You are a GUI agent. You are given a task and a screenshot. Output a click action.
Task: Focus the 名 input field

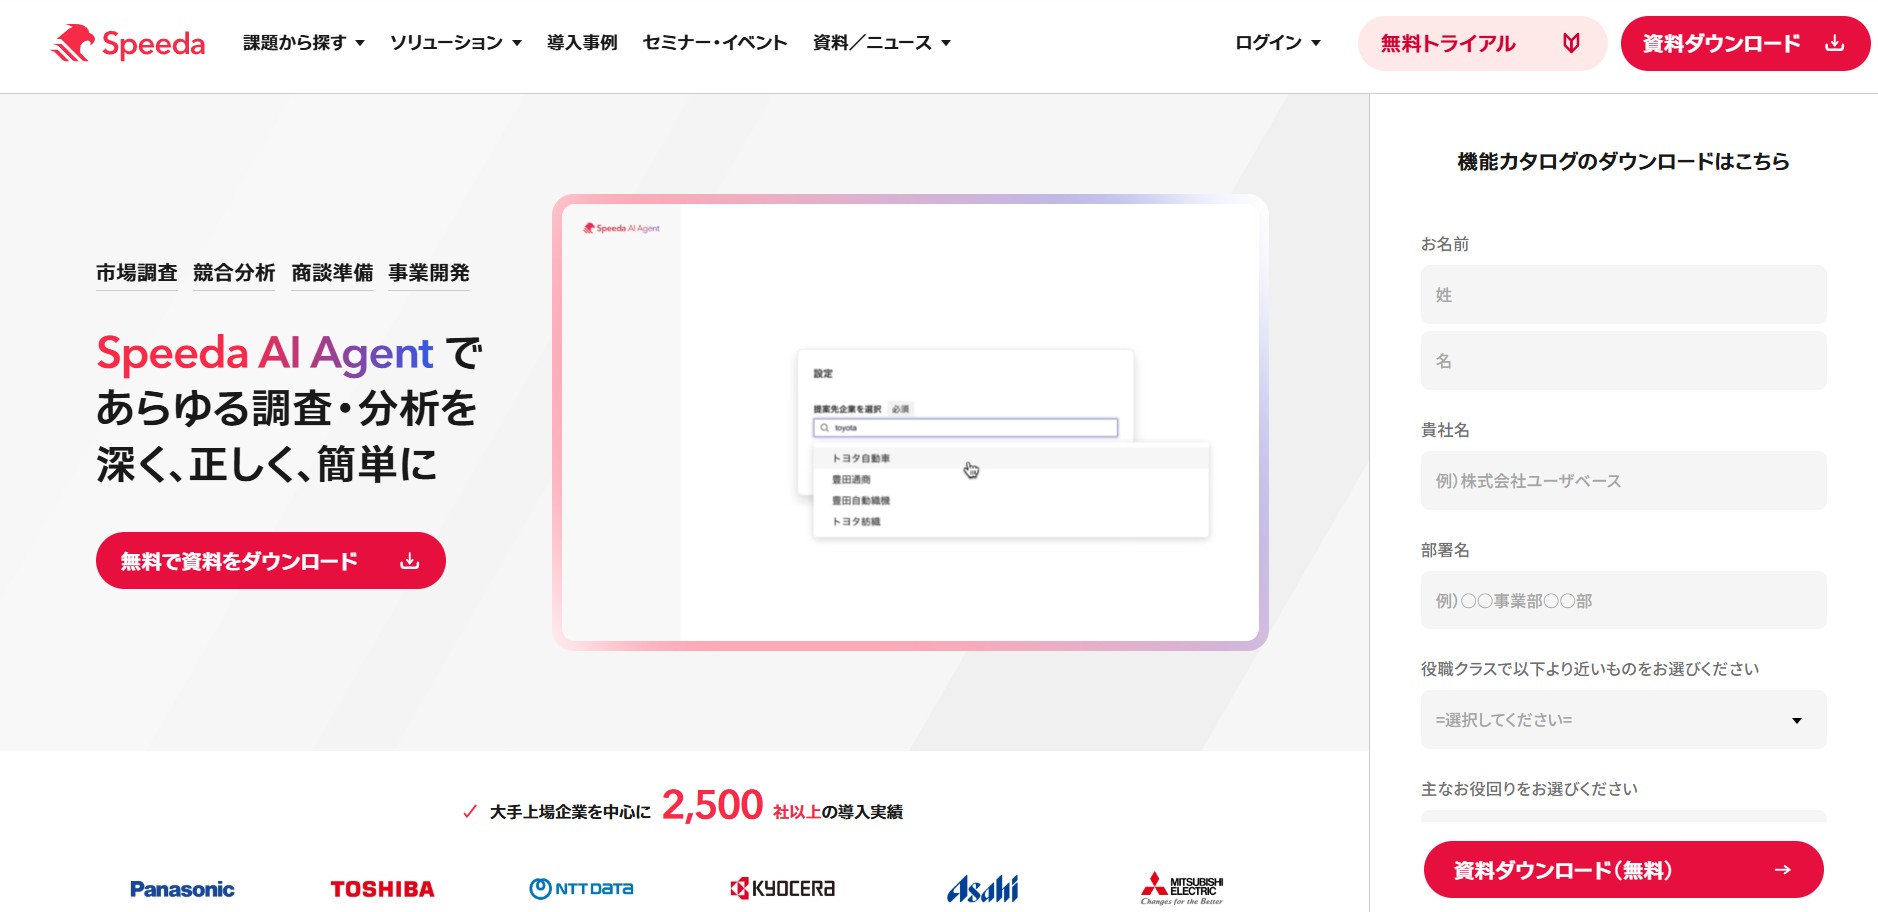tap(1623, 361)
